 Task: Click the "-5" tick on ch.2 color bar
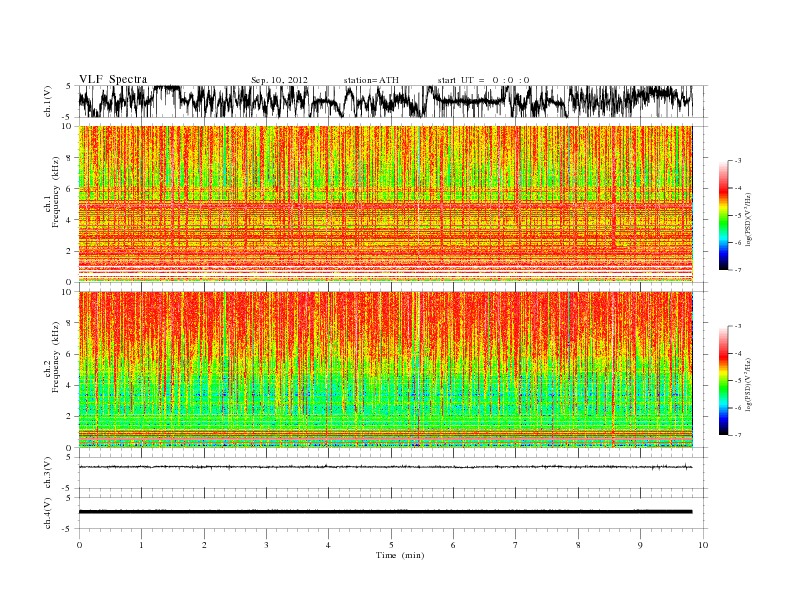coord(738,381)
